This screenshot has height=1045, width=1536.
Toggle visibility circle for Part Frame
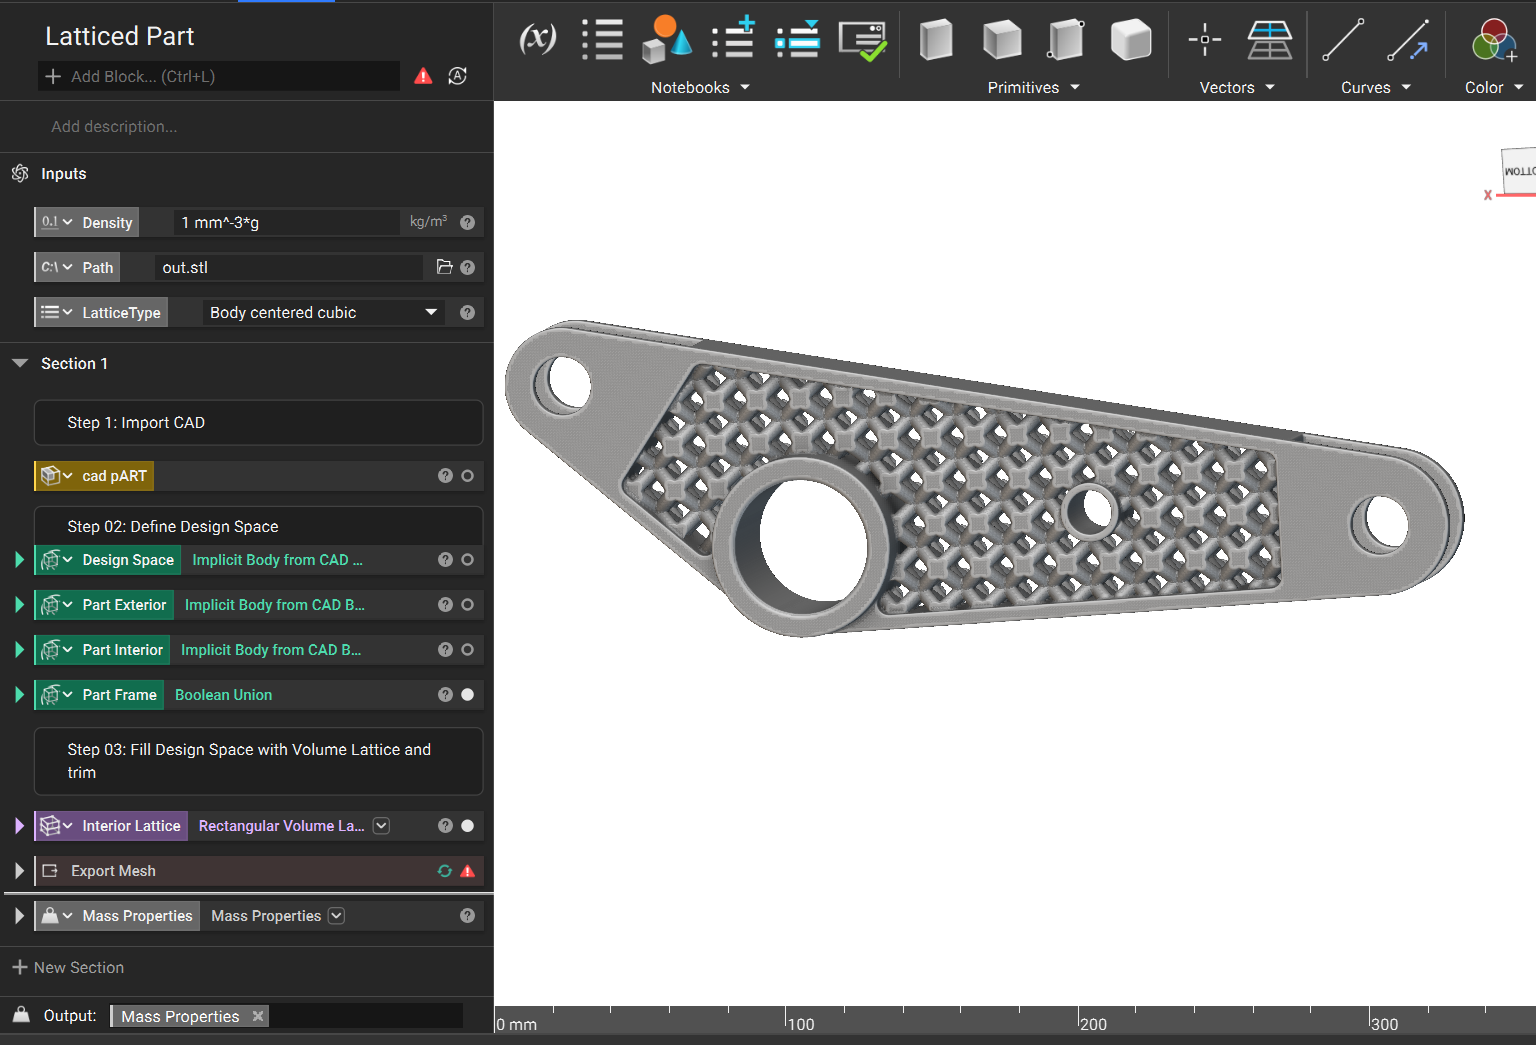coord(467,695)
